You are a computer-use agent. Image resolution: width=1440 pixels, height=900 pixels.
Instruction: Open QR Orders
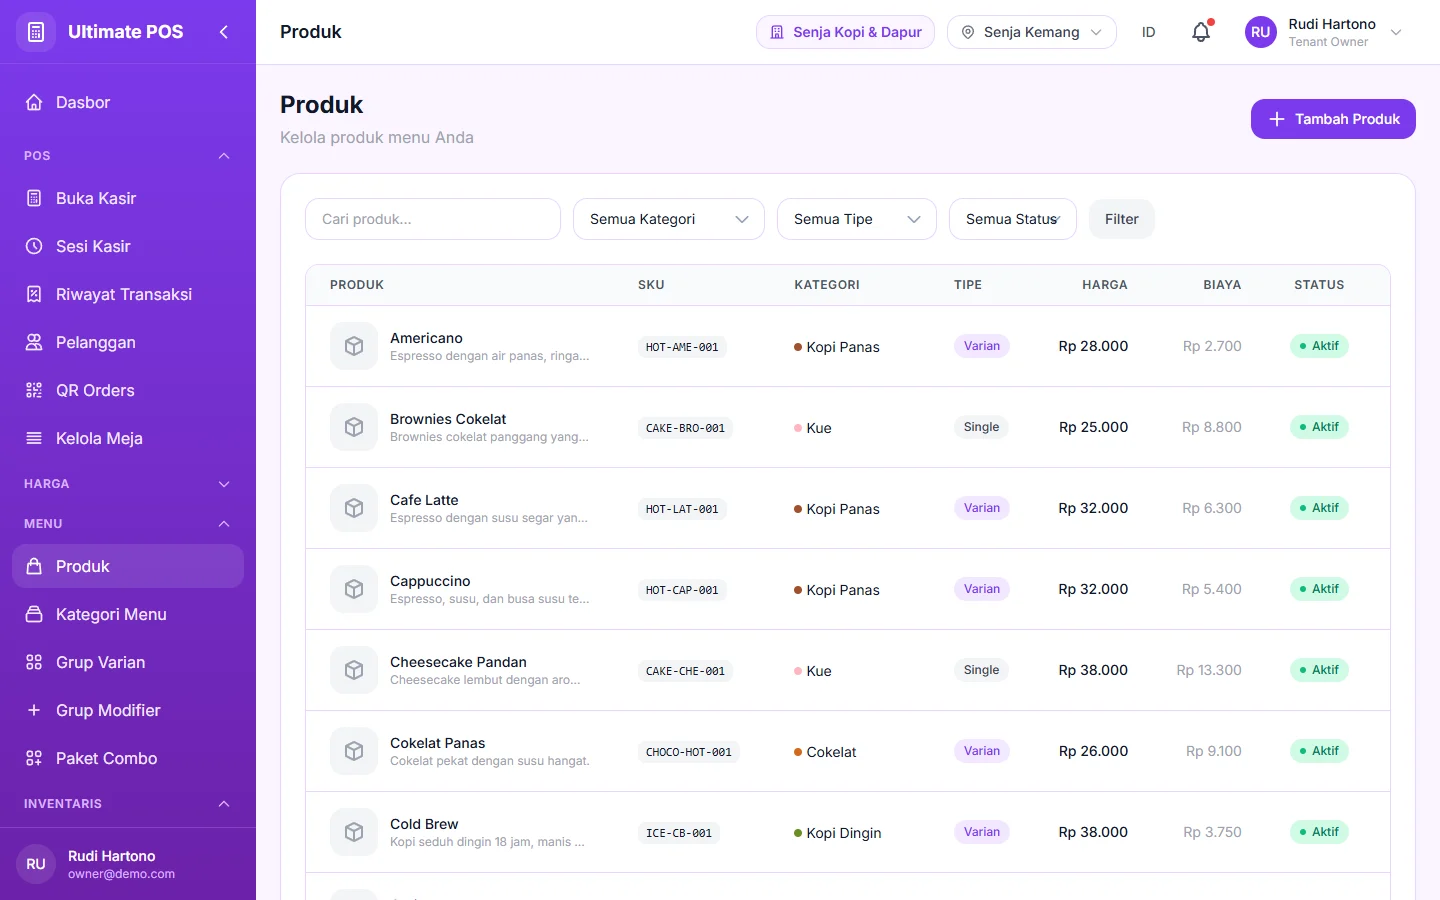click(x=128, y=390)
